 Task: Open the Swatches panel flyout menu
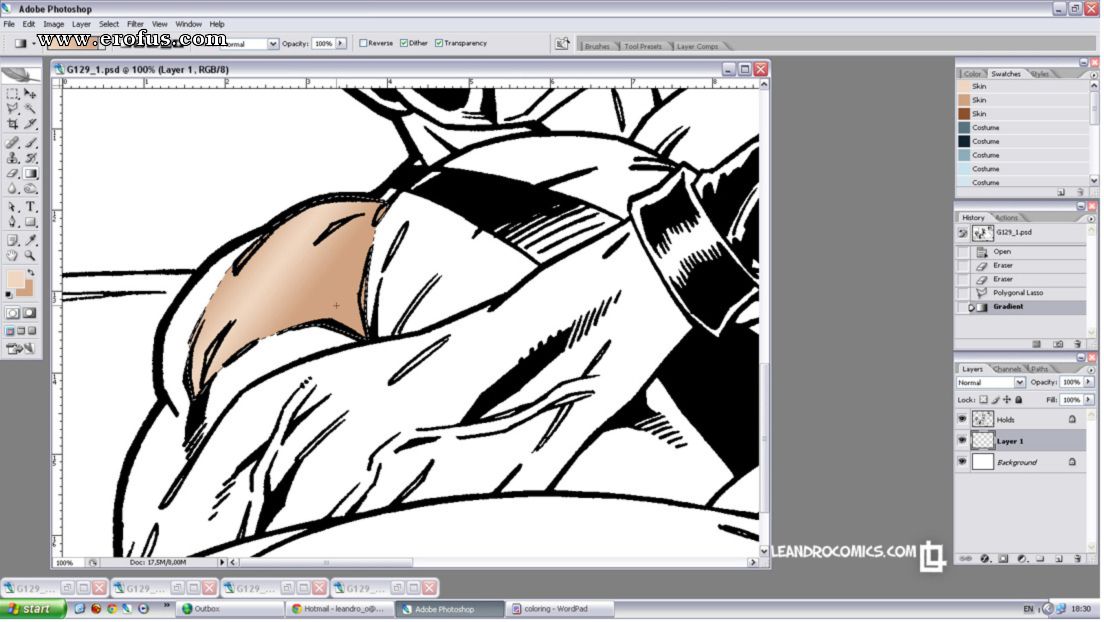pyautogui.click(x=1093, y=75)
